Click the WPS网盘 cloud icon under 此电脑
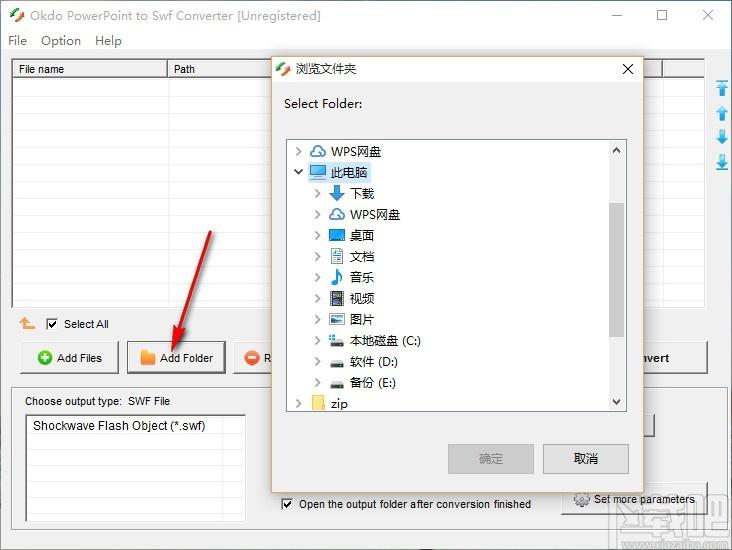Viewport: 732px width, 550px height. click(x=337, y=214)
